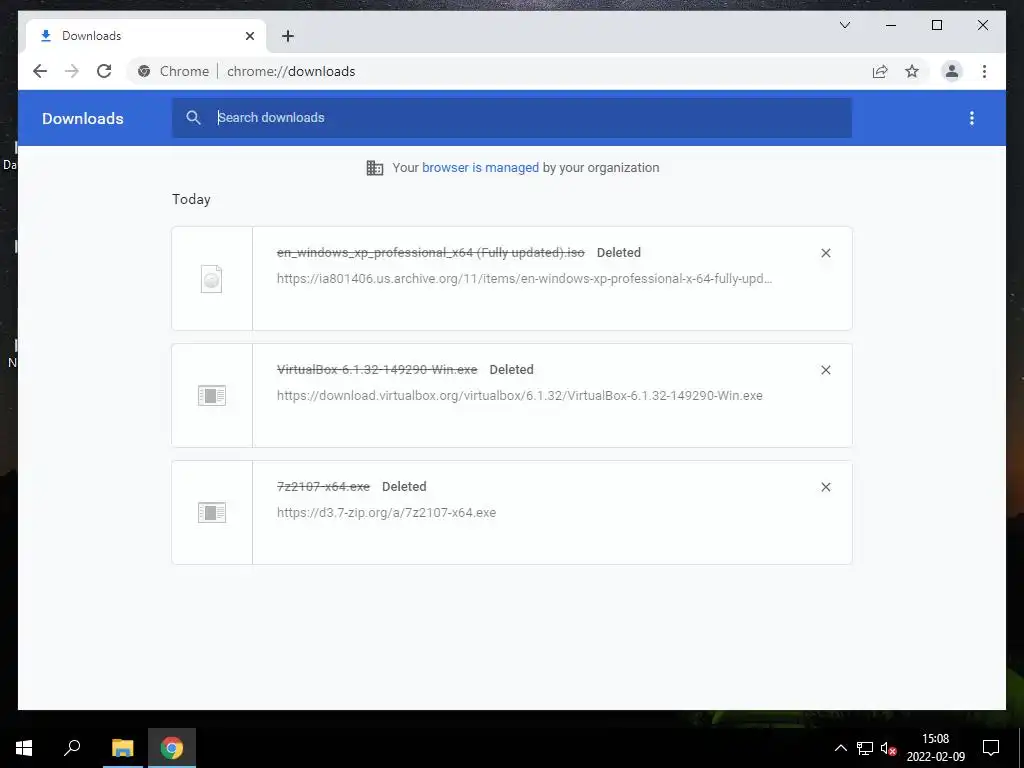
Task: Reload the downloads page
Action: coord(104,71)
